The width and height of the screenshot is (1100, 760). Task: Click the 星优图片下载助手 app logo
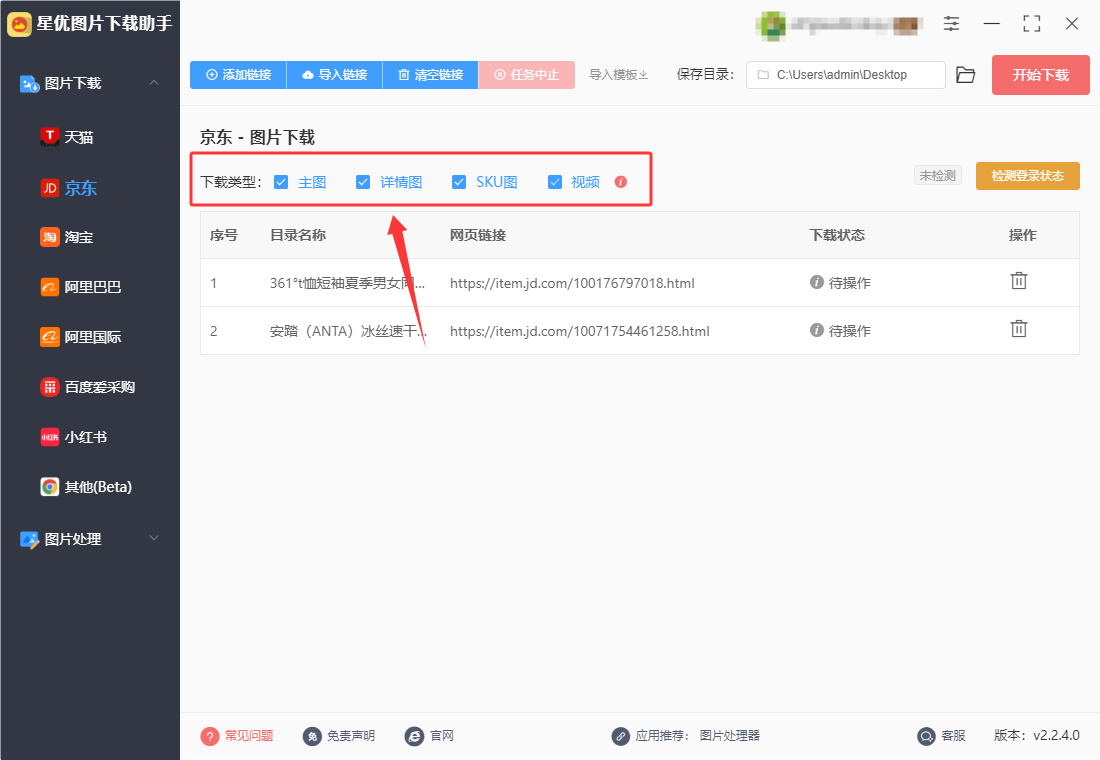click(19, 24)
